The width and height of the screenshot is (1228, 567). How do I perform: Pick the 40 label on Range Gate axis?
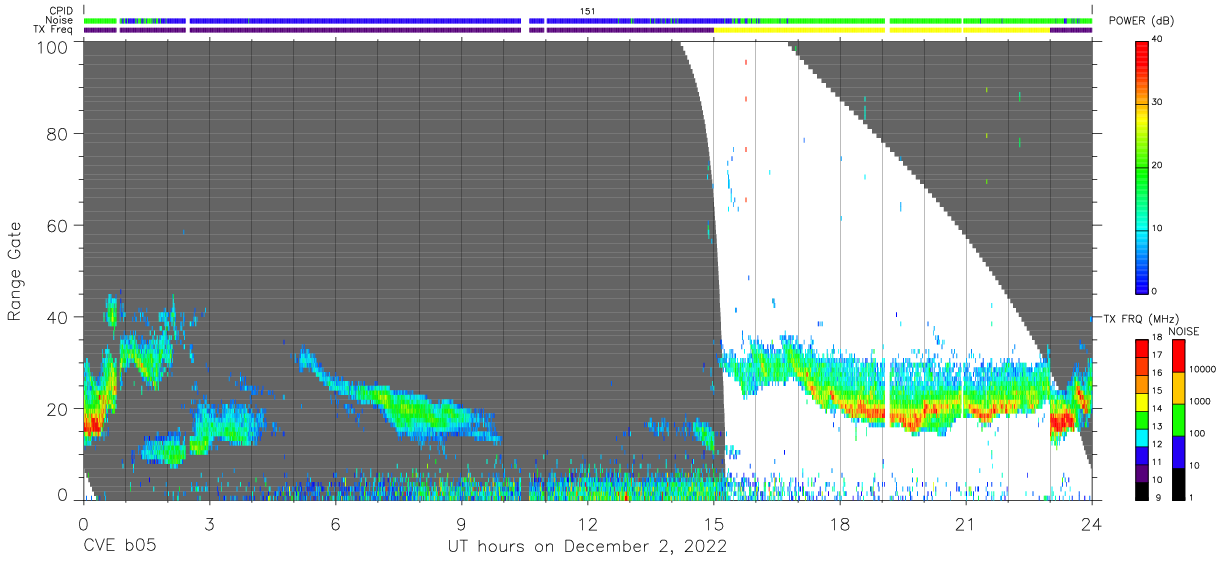click(59, 317)
